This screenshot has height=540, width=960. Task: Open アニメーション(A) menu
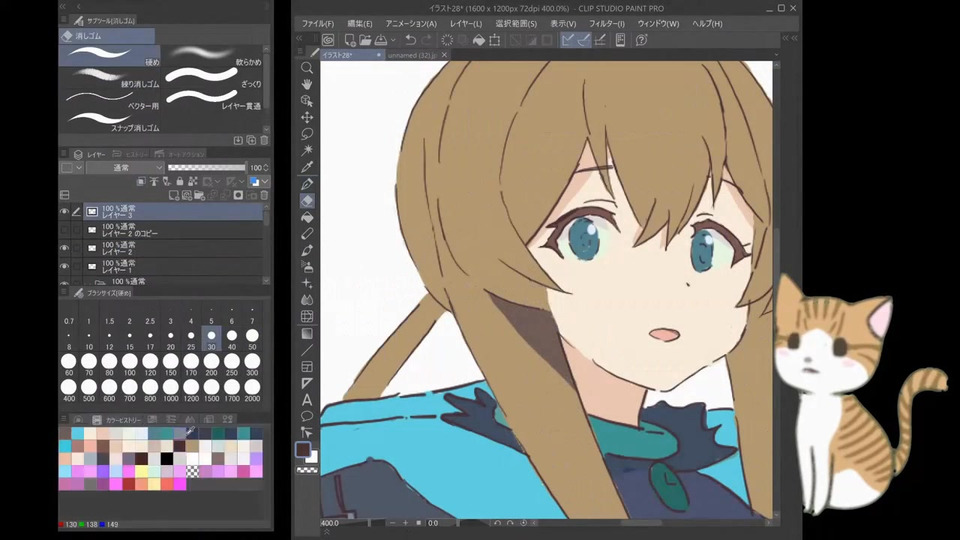click(411, 24)
